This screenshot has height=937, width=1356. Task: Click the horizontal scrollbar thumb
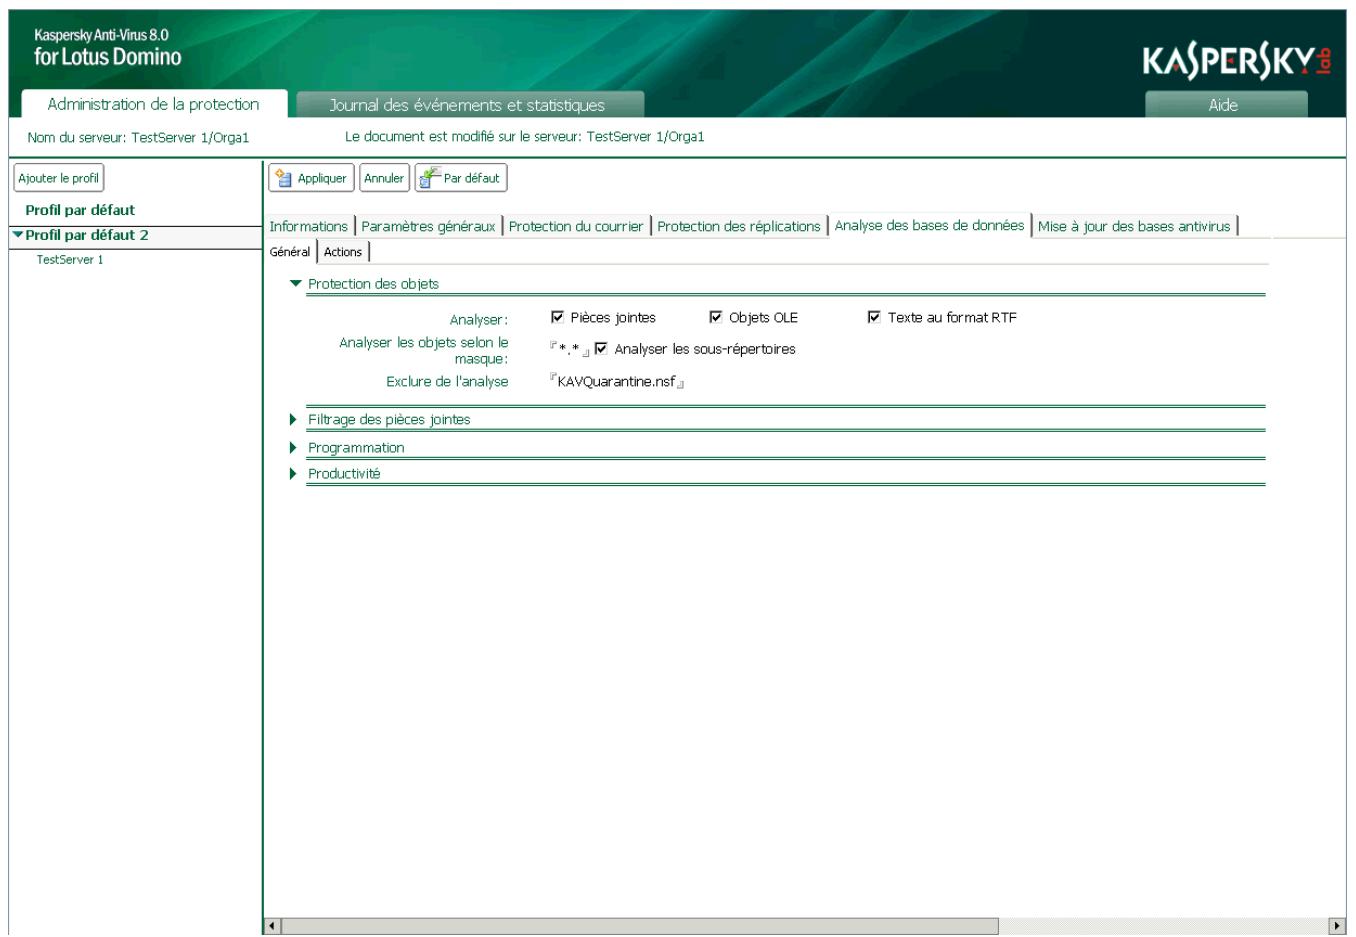click(x=640, y=926)
